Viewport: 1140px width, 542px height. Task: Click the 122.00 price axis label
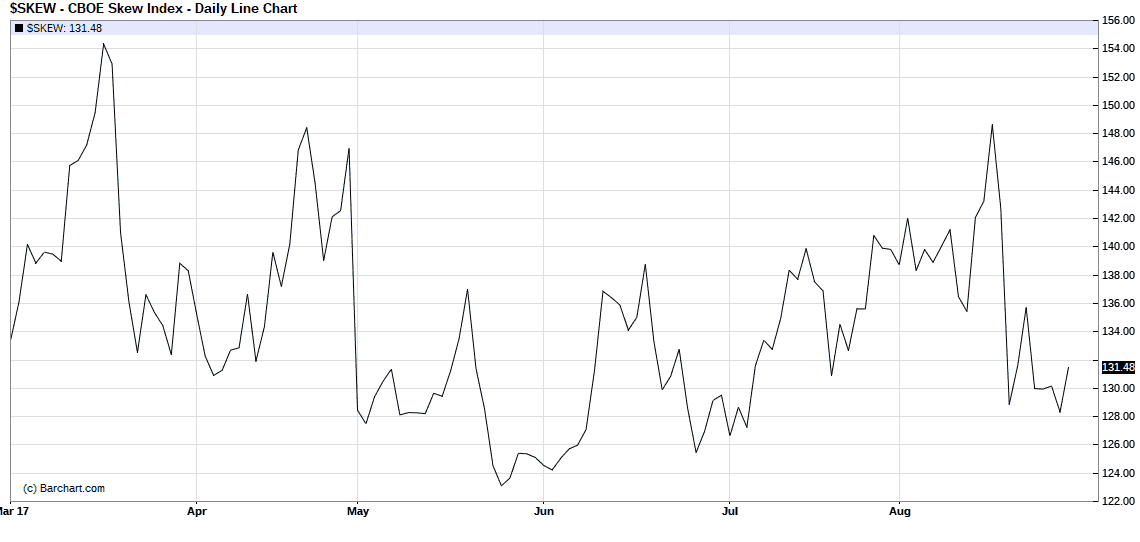[x=1118, y=501]
